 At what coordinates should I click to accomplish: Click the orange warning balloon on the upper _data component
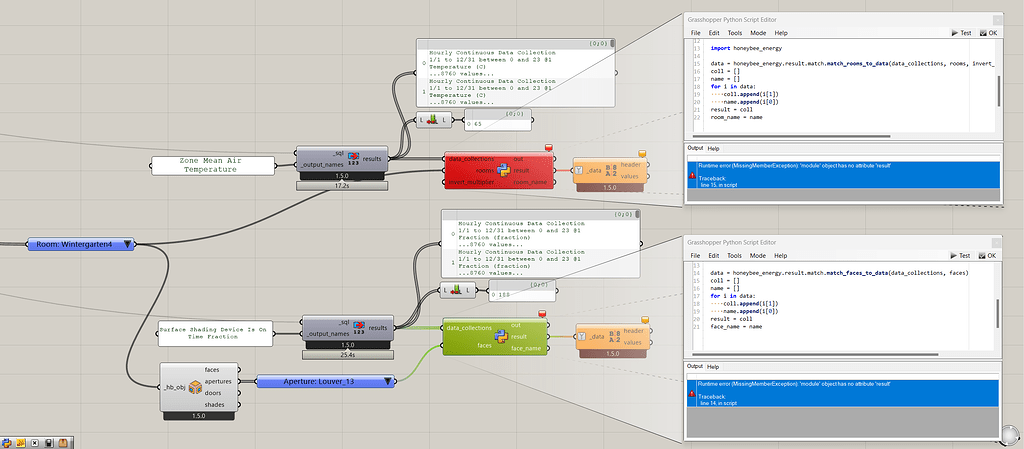[x=644, y=153]
